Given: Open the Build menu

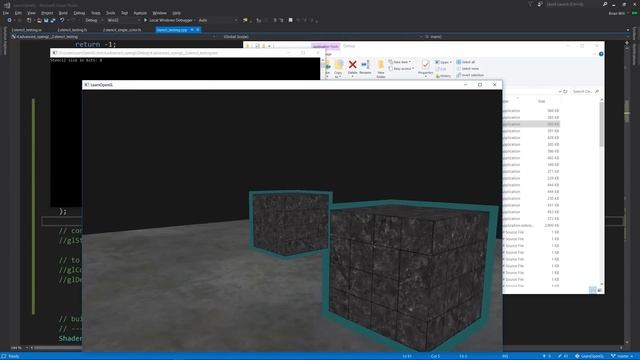Looking at the screenshot, I should click(63, 13).
